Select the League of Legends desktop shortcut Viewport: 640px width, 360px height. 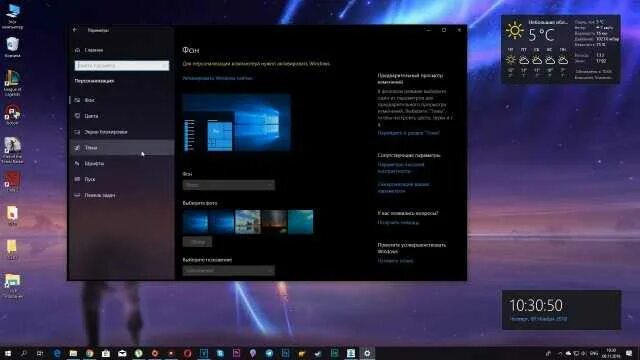coord(12,83)
